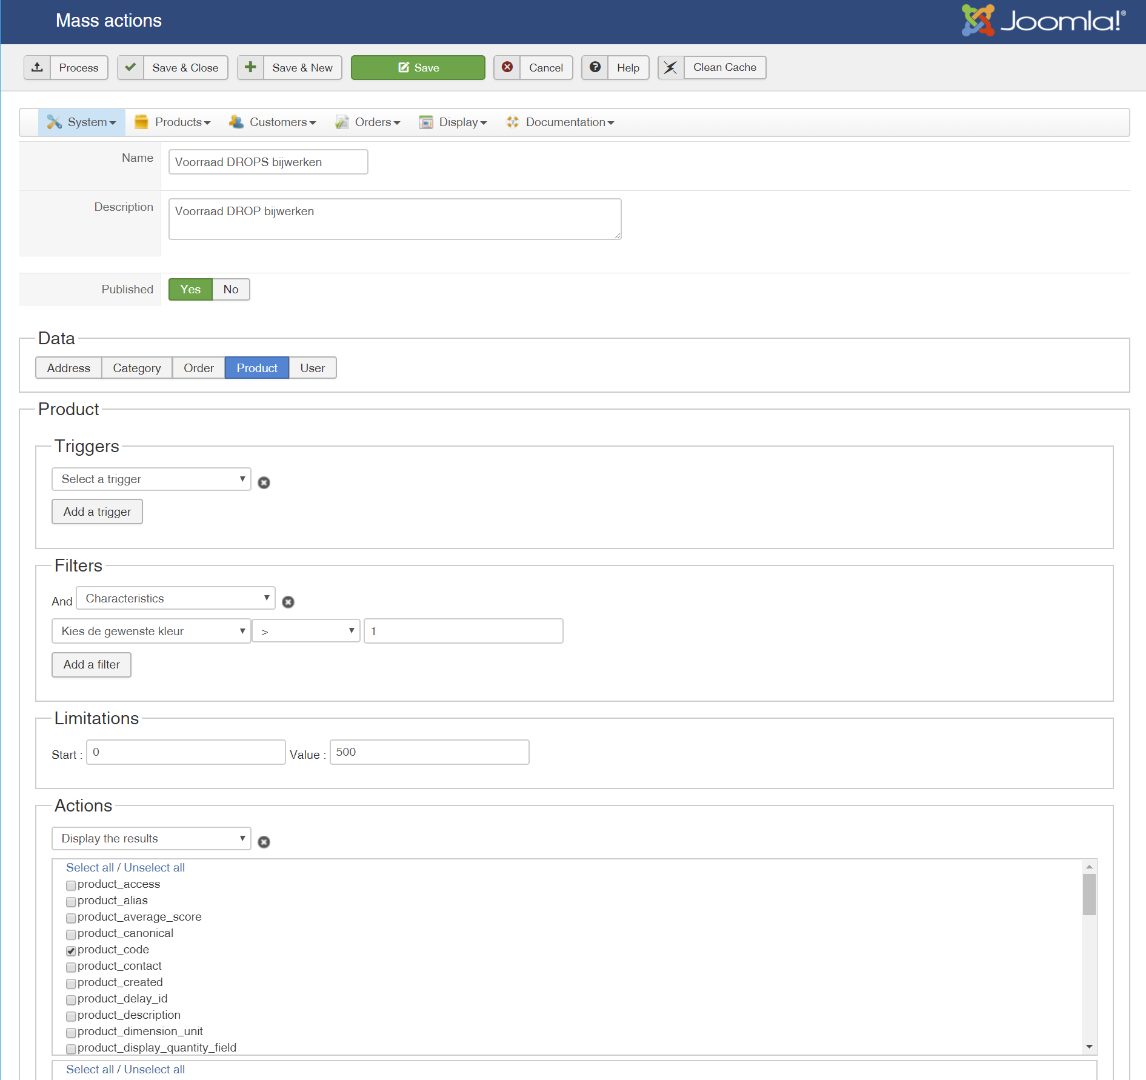Screen dimensions: 1146x1080
Task: Click the Limitations Value field
Action: tap(430, 753)
